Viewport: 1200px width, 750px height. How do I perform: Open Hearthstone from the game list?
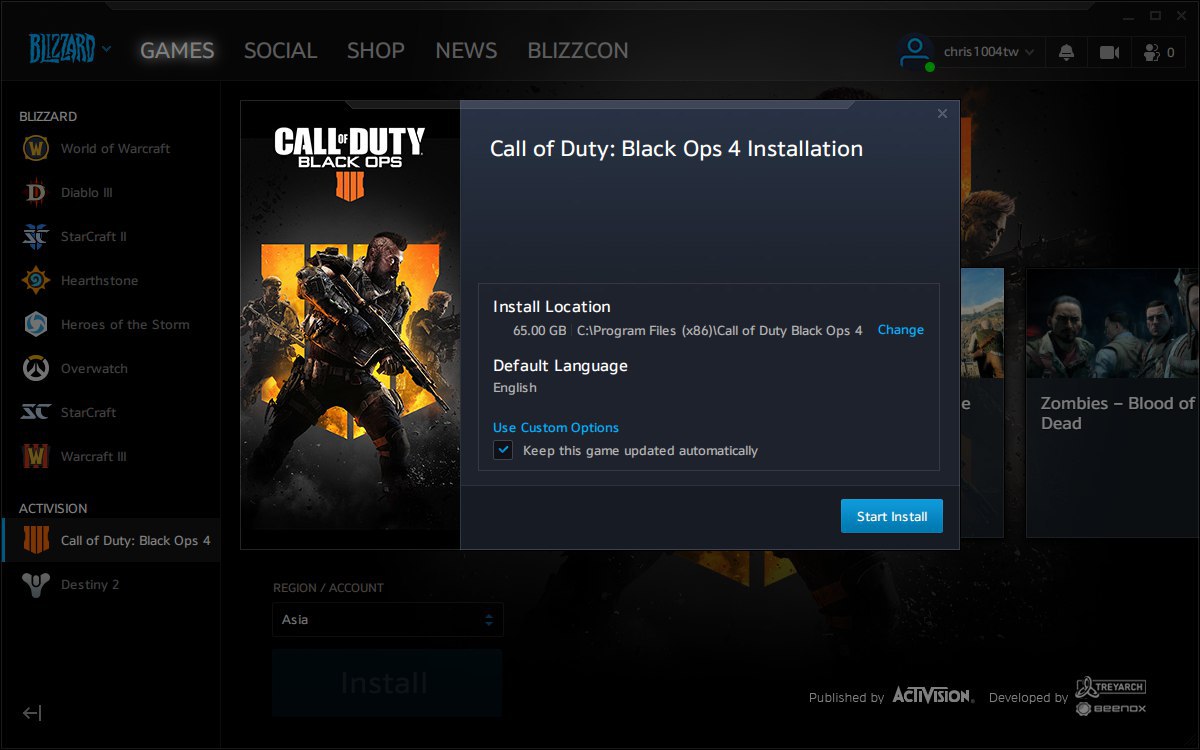pos(35,280)
